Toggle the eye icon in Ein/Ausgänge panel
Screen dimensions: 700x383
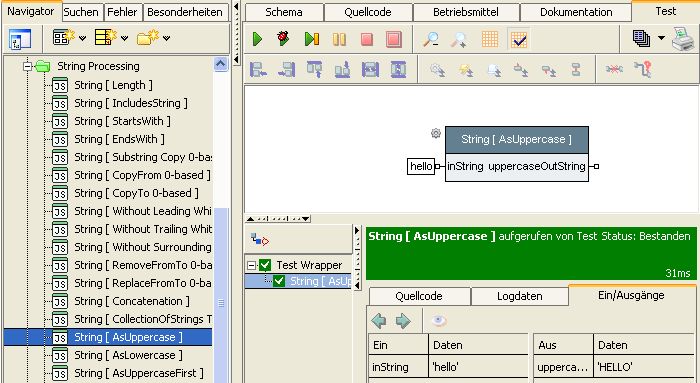439,321
